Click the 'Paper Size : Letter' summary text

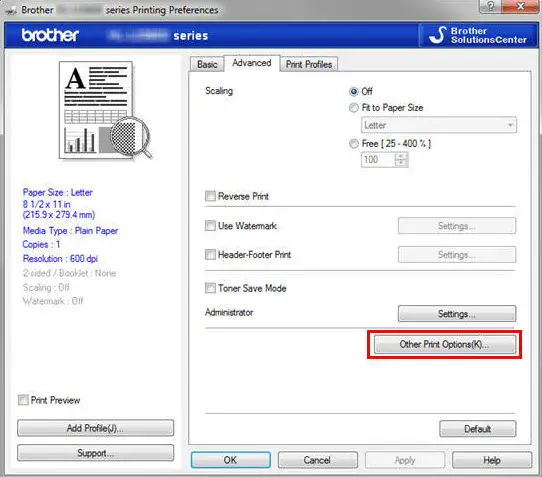58,193
